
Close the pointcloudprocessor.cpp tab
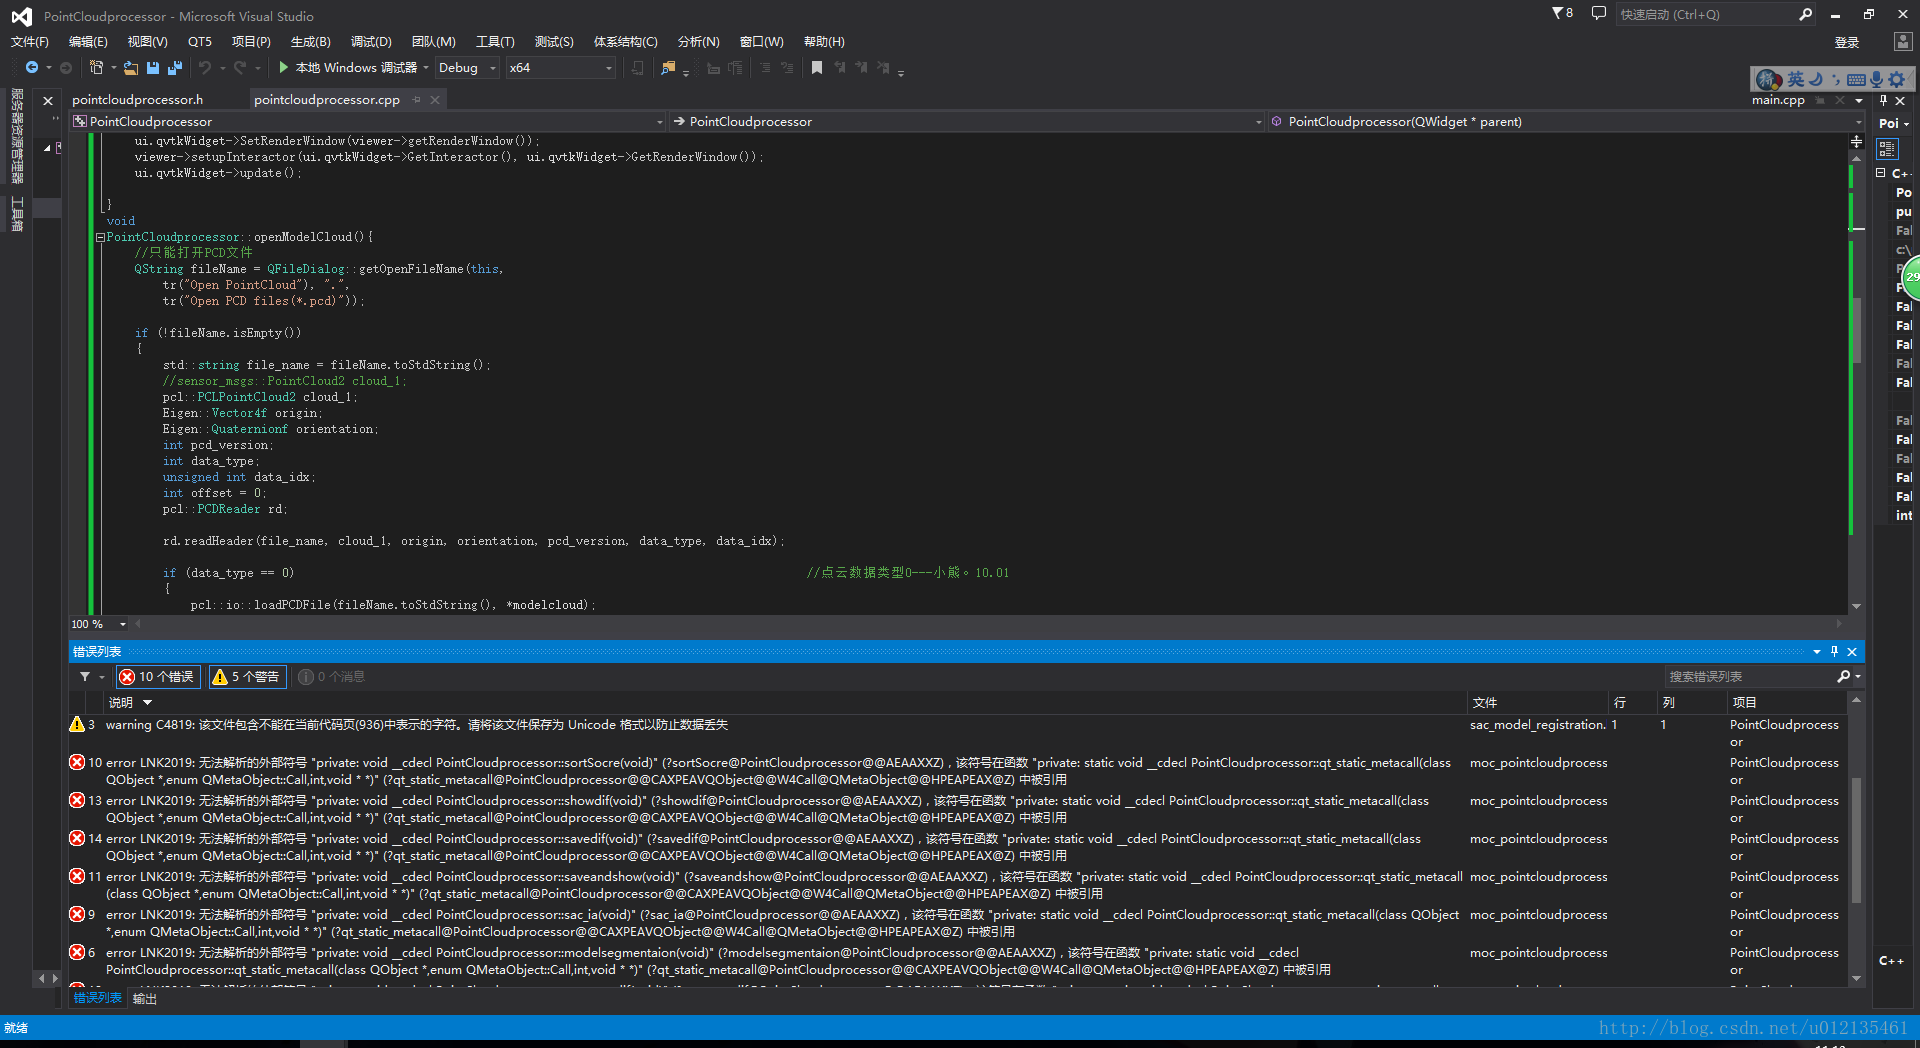click(435, 100)
